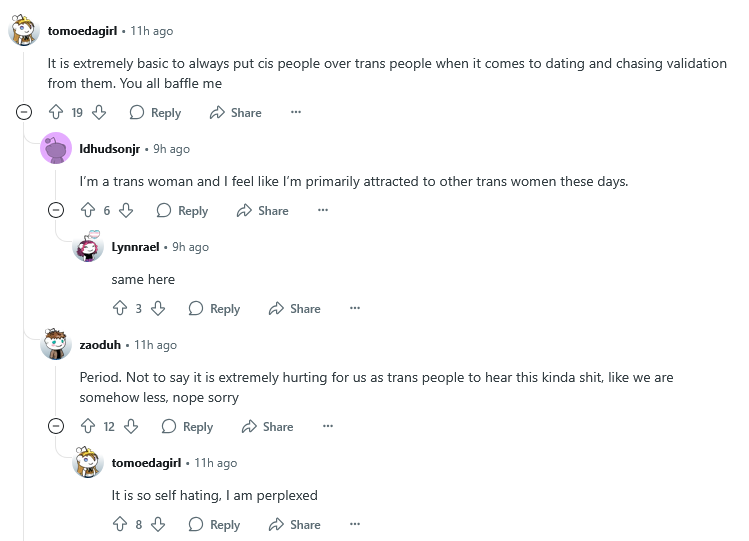Open more options on ldhudsonjr's comment

[322, 211]
